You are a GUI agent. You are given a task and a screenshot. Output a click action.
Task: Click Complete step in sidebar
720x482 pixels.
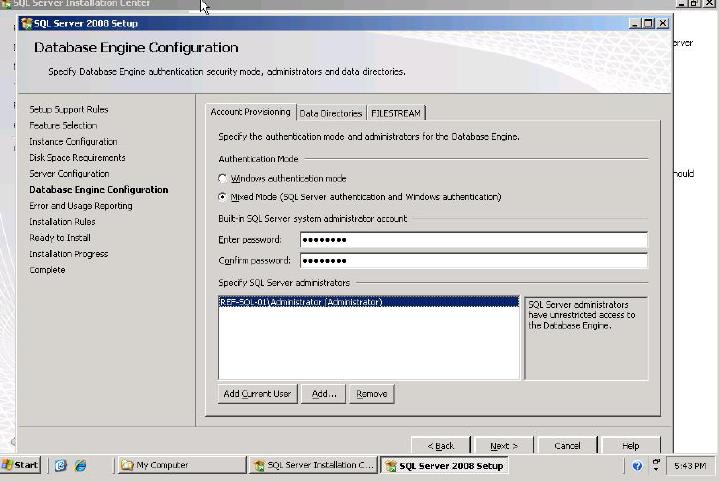(47, 270)
